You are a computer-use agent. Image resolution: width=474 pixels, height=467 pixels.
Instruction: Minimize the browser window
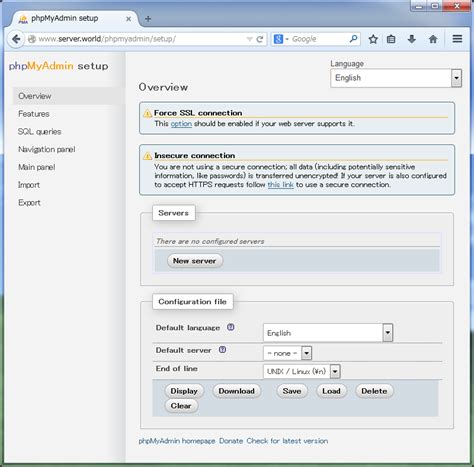click(x=420, y=6)
